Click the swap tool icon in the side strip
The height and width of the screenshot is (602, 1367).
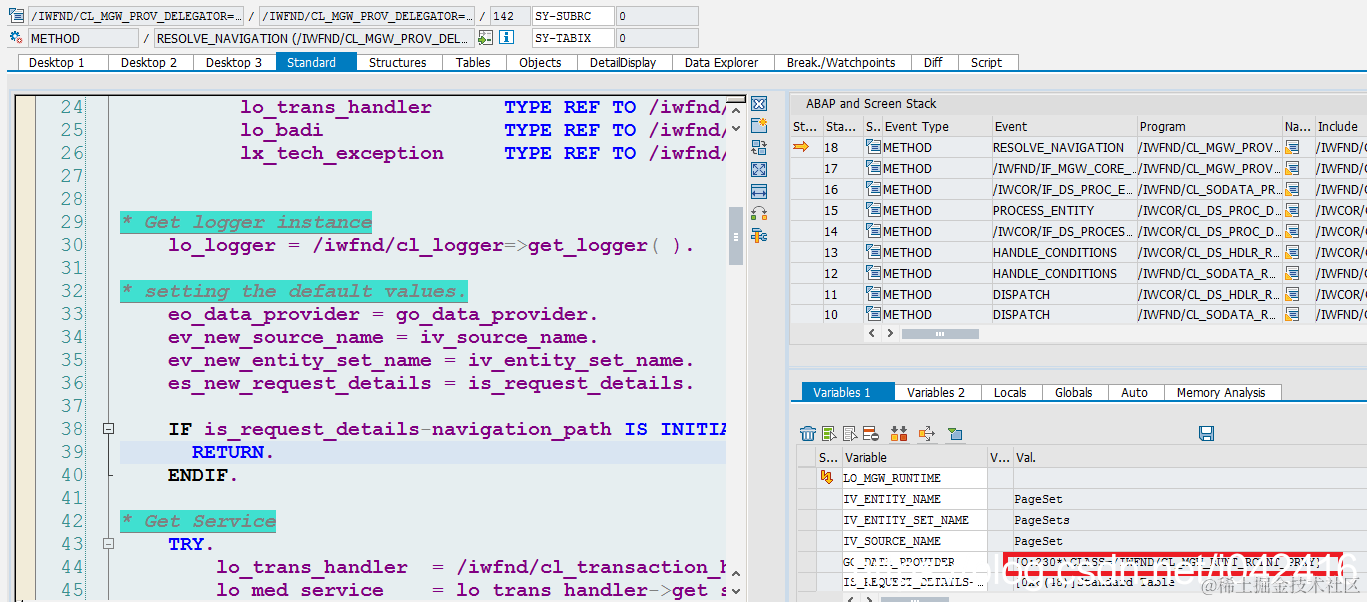[x=759, y=148]
